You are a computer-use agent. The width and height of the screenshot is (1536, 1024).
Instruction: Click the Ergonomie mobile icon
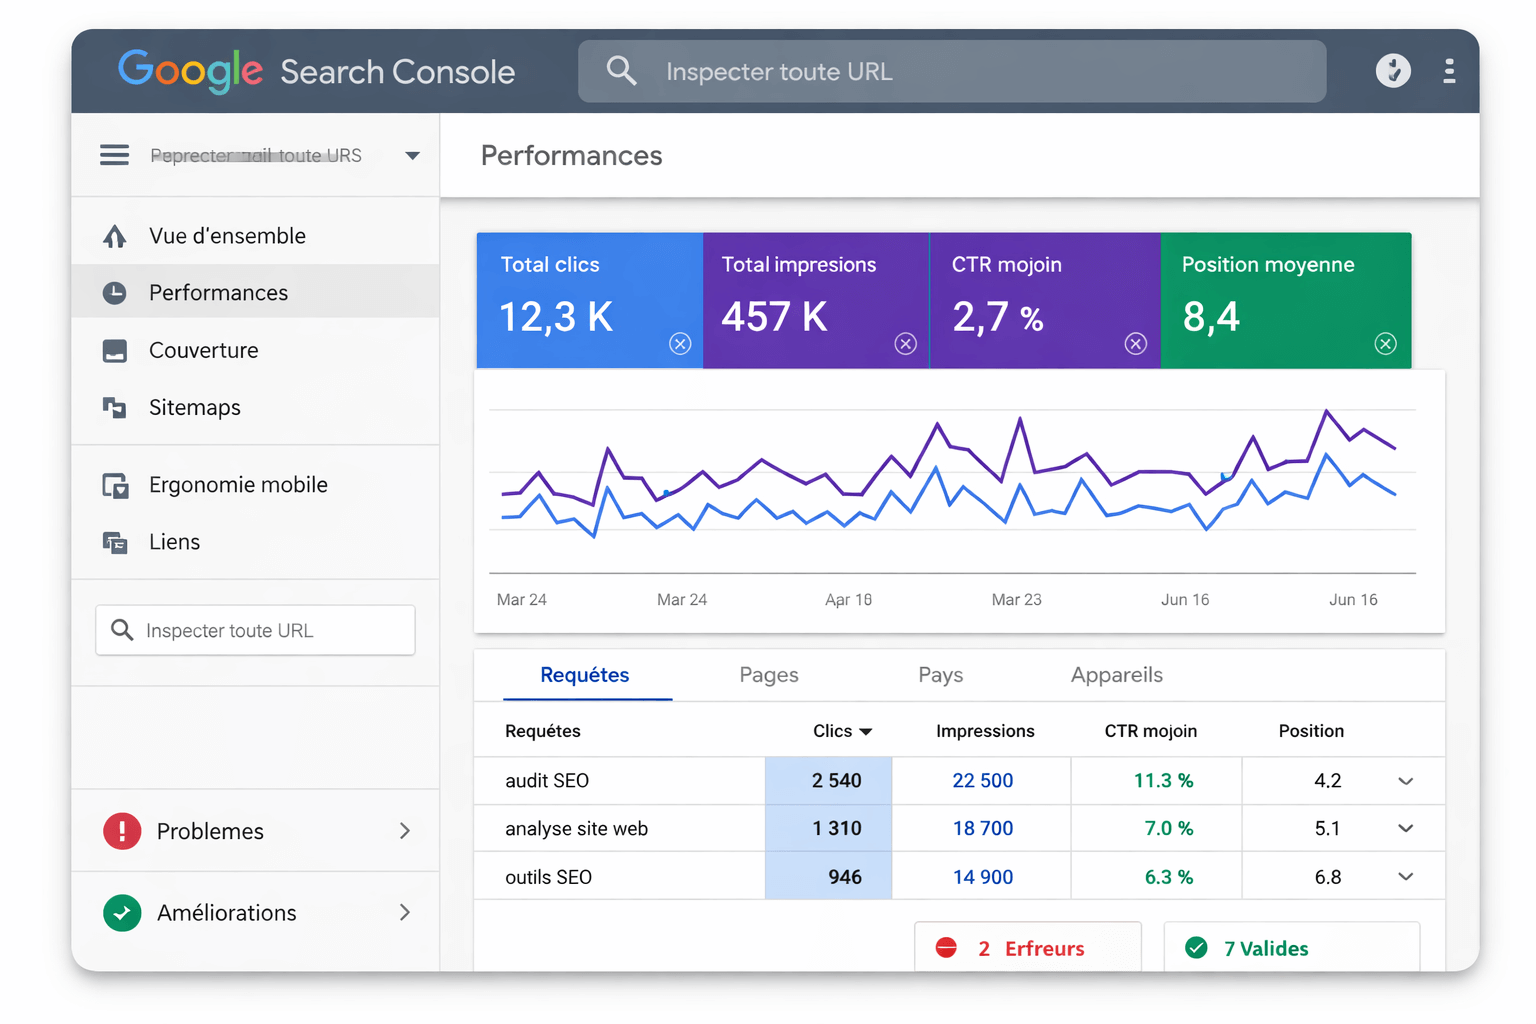click(115, 485)
